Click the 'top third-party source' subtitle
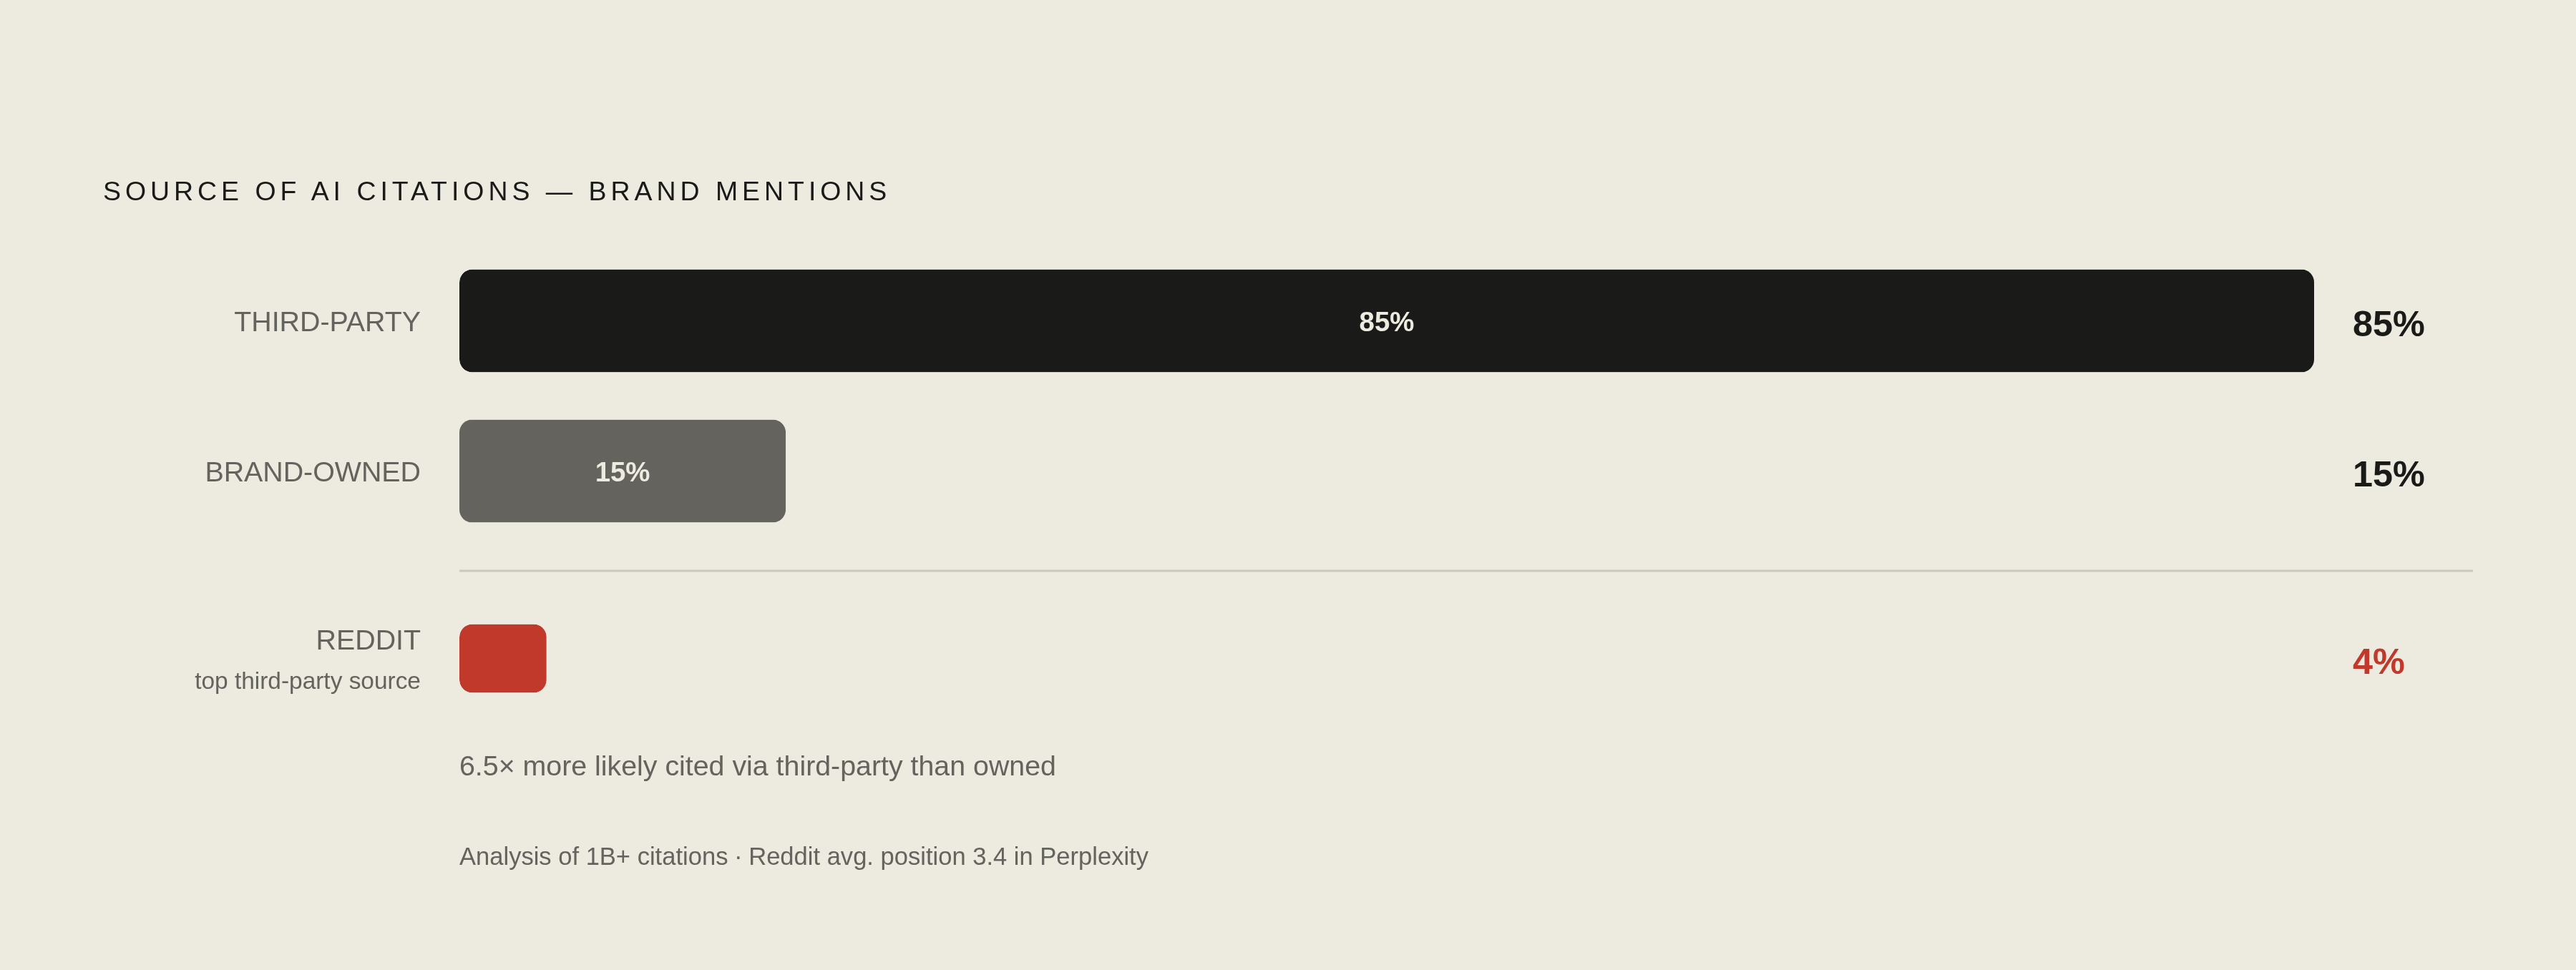Screen dimensions: 2576x970 307,681
